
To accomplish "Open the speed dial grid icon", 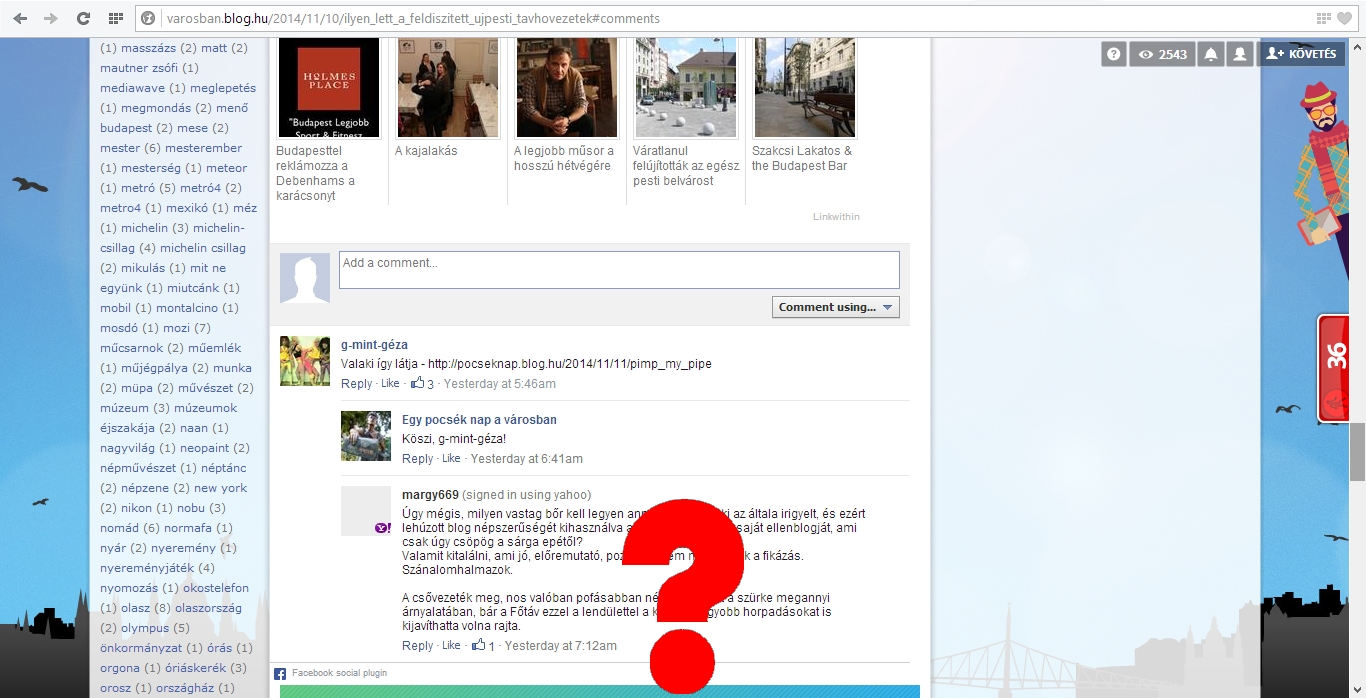I will click(x=116, y=18).
